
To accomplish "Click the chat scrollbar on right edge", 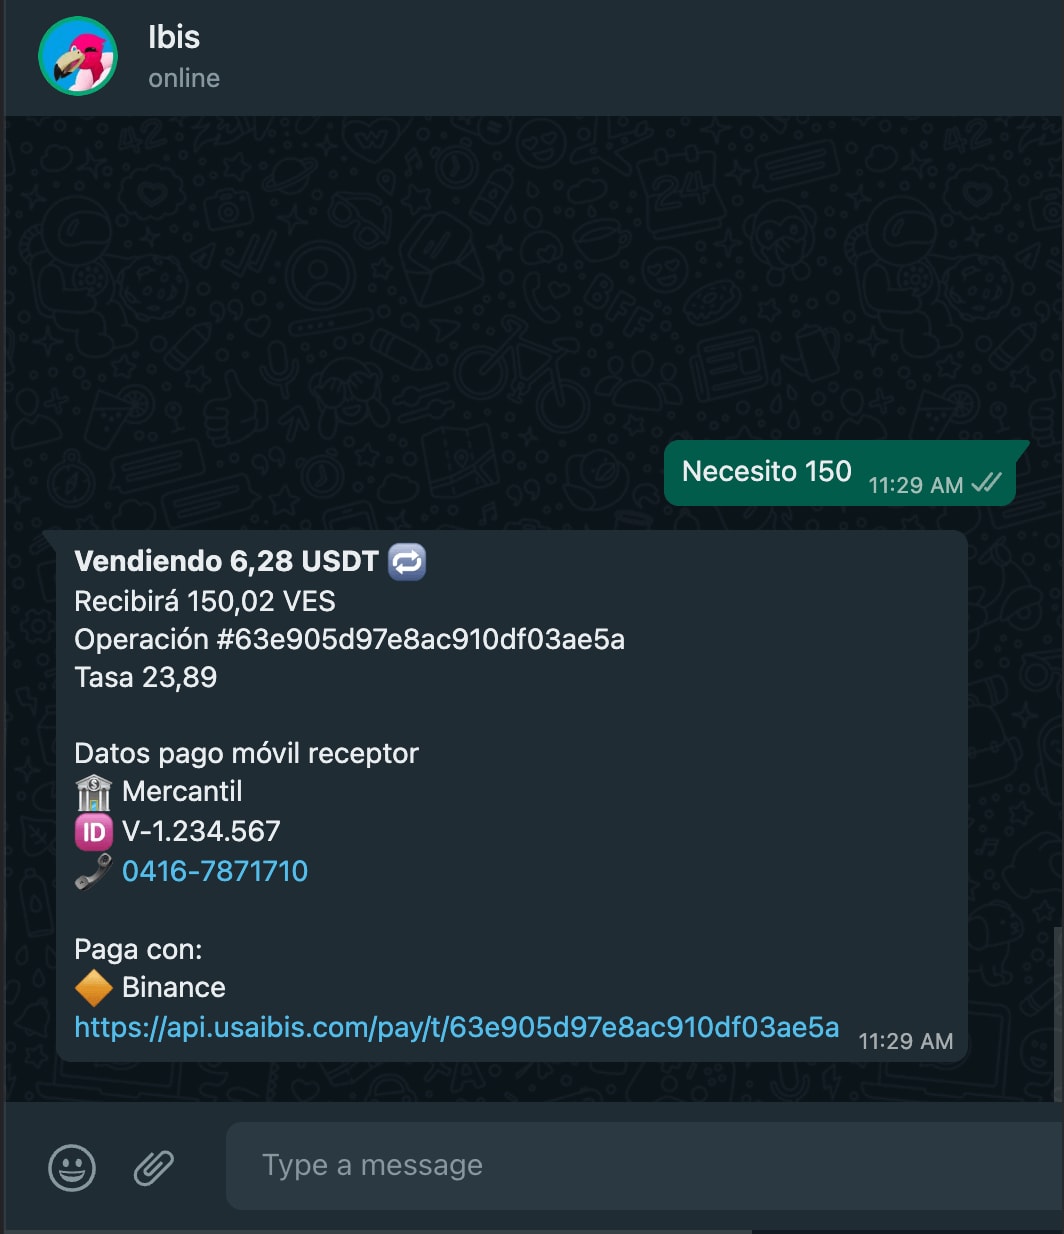I will coord(1058,1010).
